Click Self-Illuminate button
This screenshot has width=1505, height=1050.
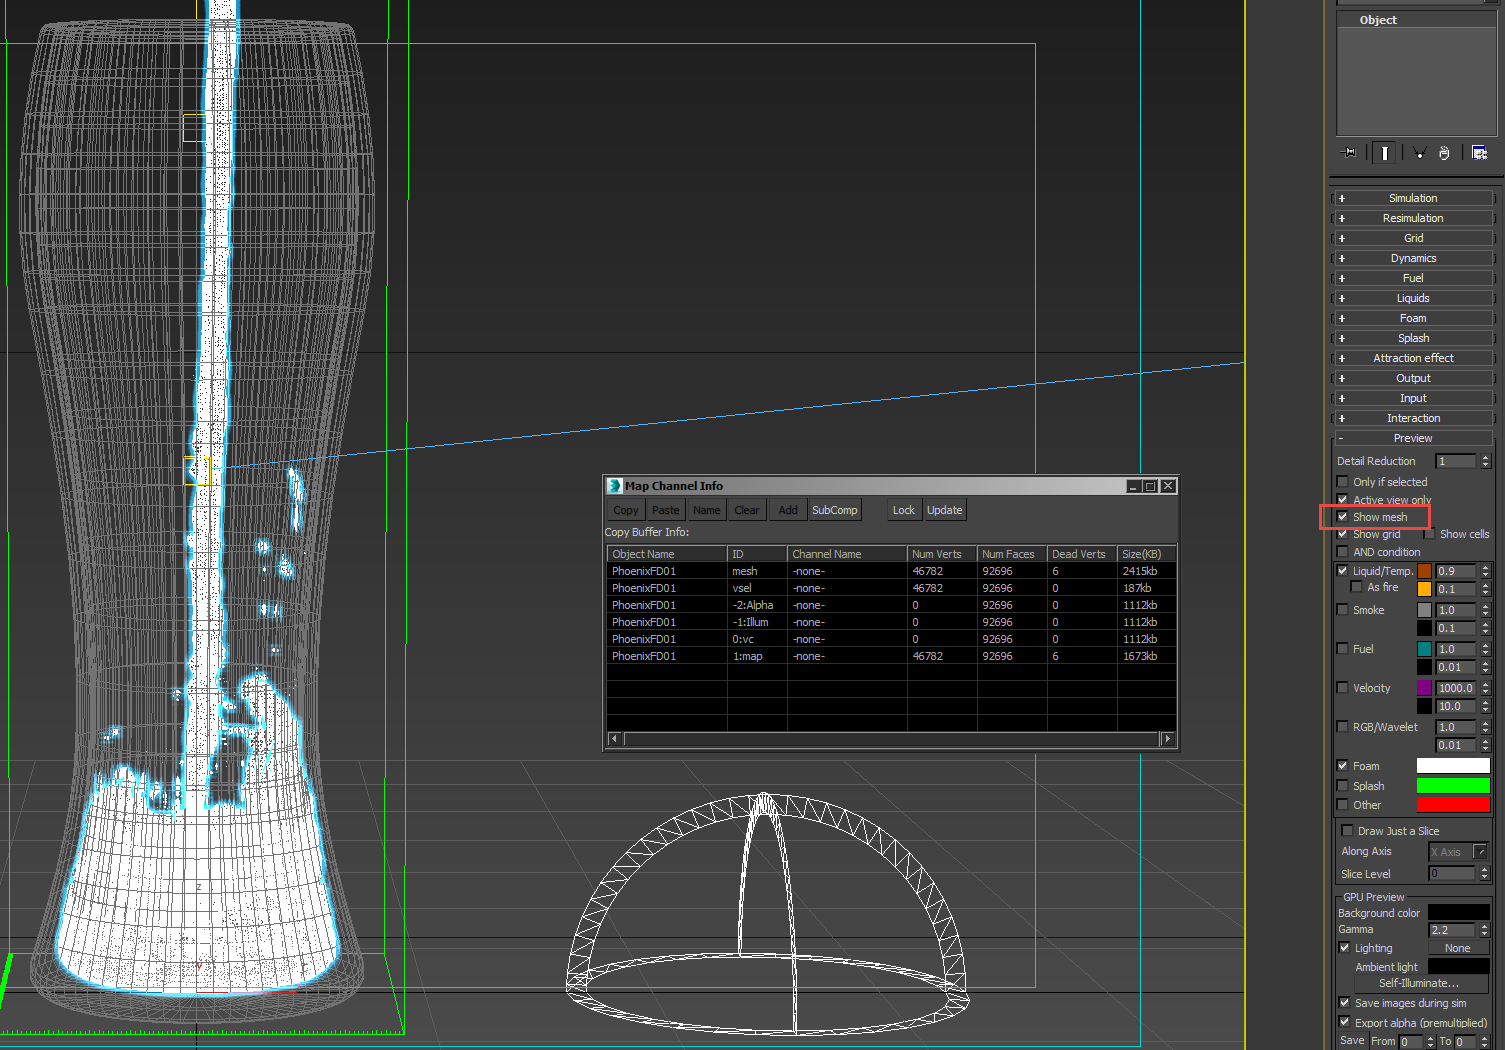pos(1418,983)
